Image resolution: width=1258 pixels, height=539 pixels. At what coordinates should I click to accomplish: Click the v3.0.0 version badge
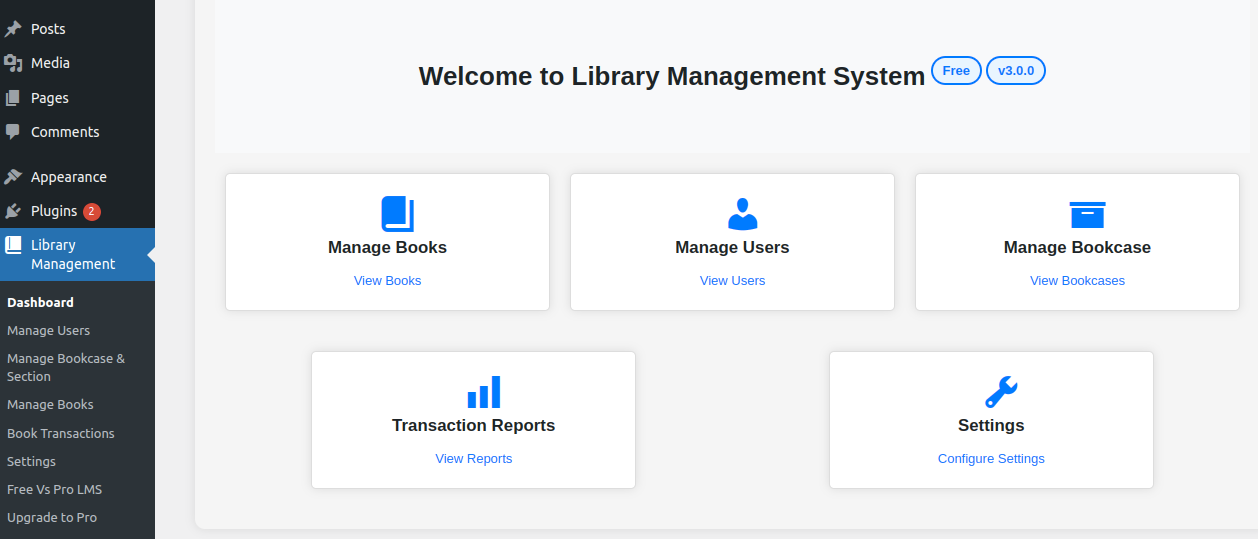[x=1016, y=71]
